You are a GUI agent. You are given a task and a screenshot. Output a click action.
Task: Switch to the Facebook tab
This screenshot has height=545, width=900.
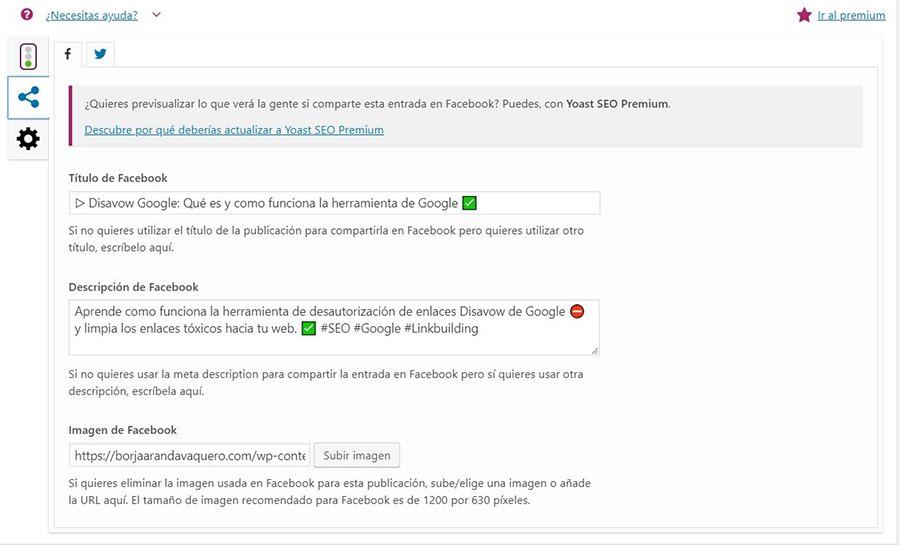68,54
